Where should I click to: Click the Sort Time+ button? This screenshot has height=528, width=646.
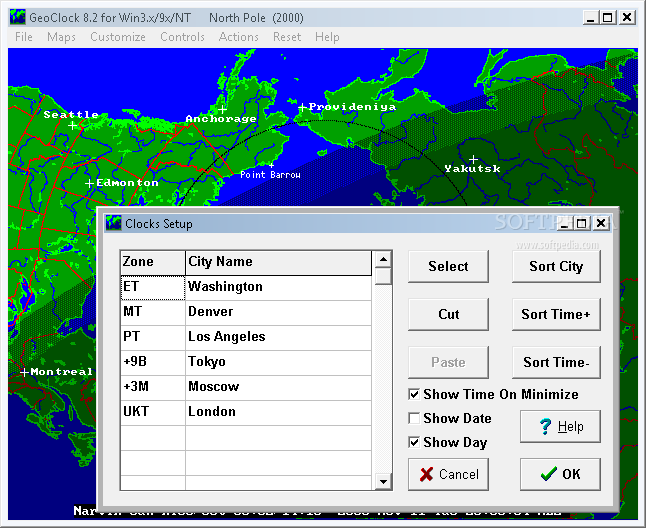(x=556, y=314)
